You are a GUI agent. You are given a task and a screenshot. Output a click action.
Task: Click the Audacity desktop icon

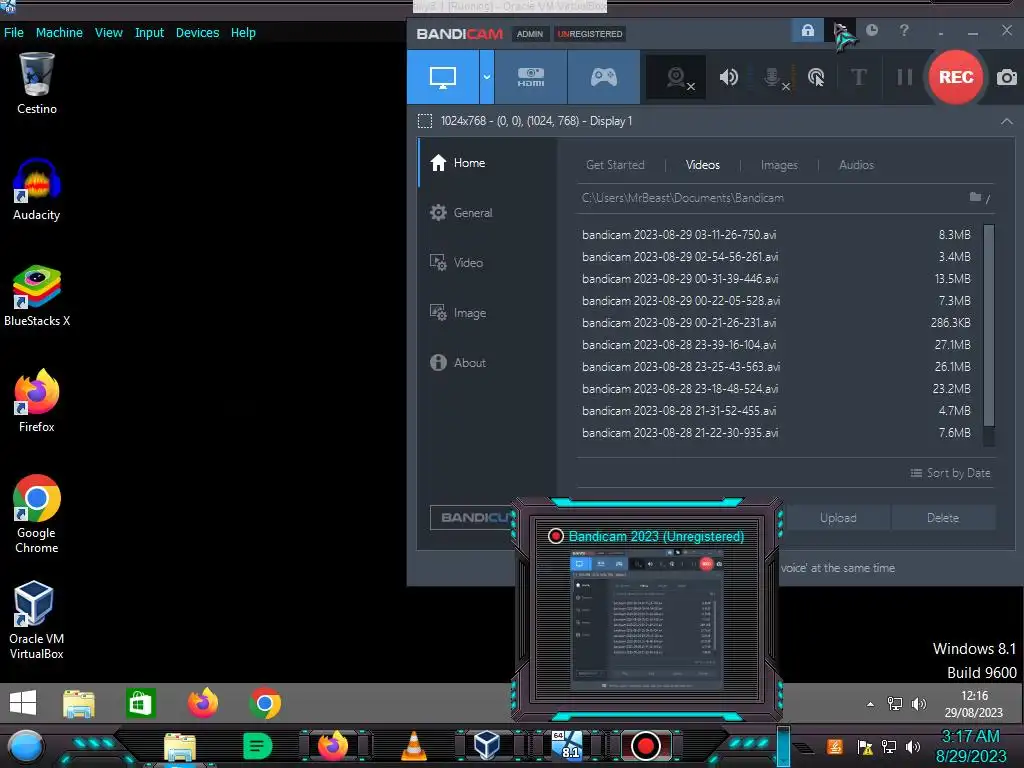coord(37,190)
